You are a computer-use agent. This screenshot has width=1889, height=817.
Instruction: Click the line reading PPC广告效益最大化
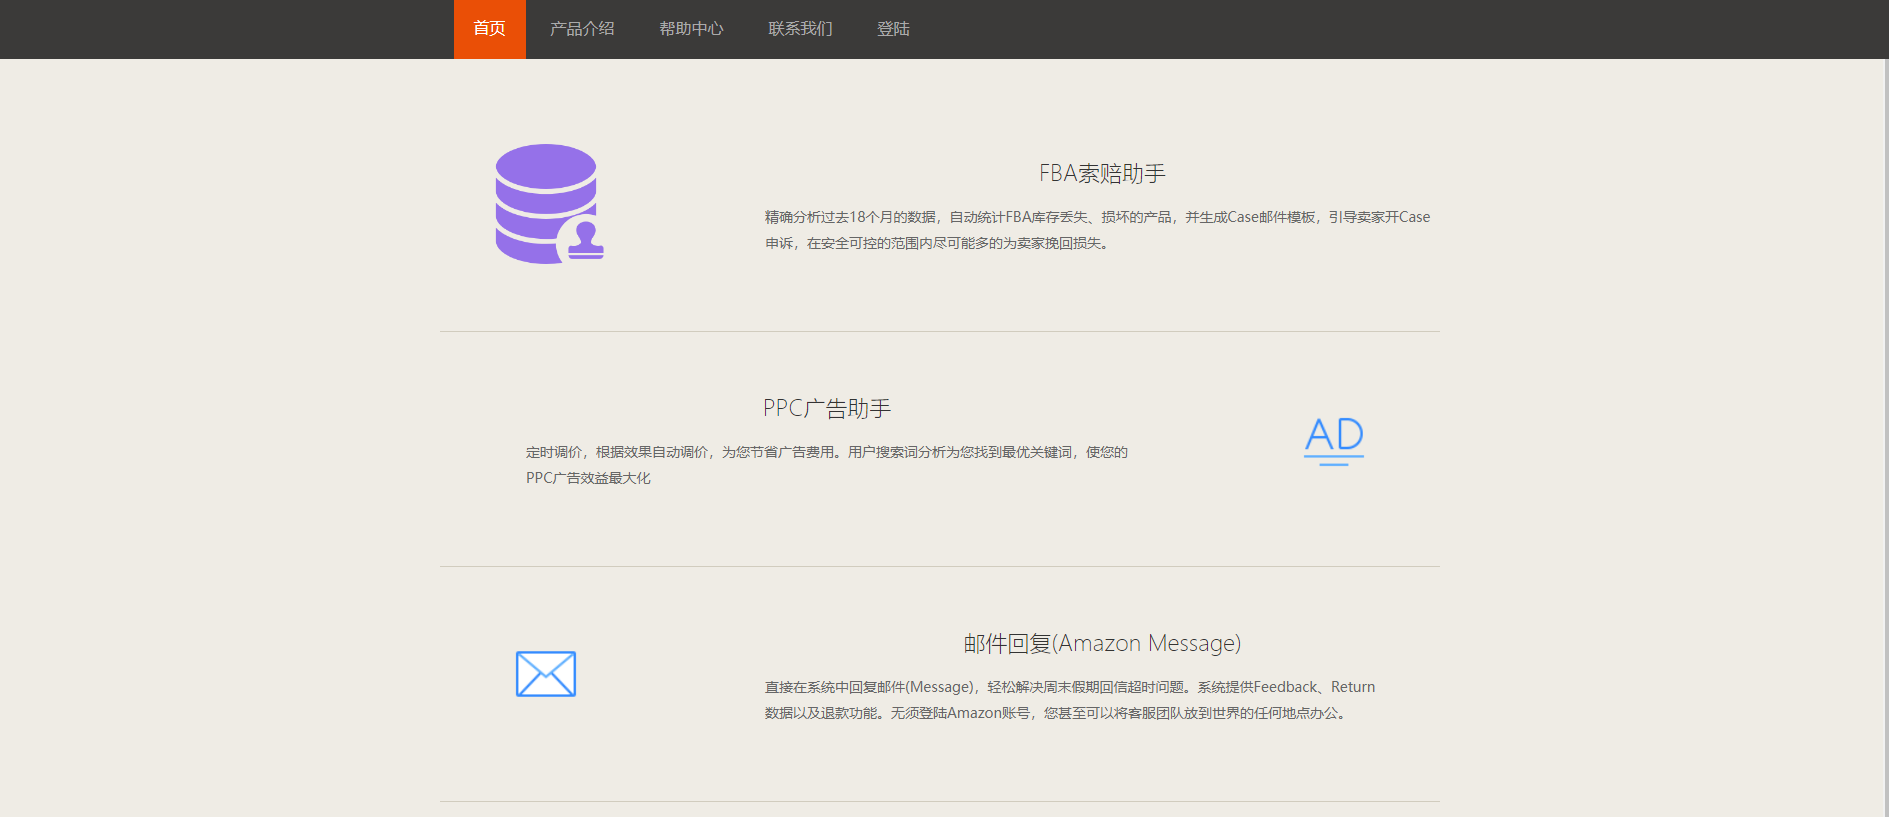coord(588,478)
